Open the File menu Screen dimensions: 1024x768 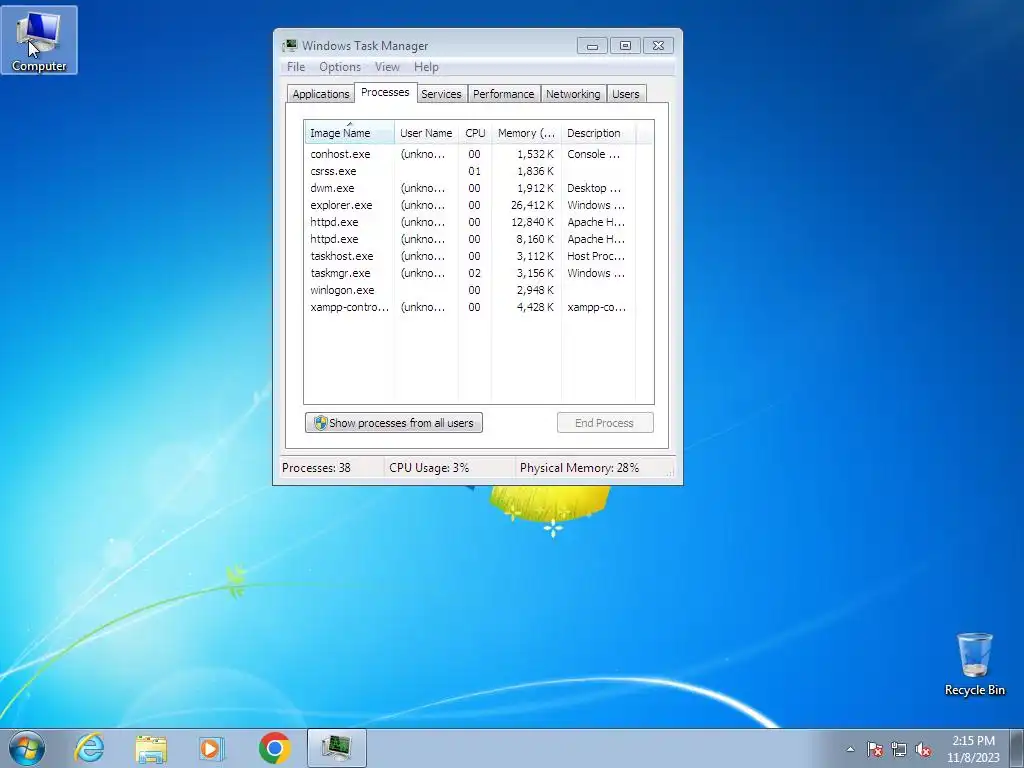click(296, 67)
